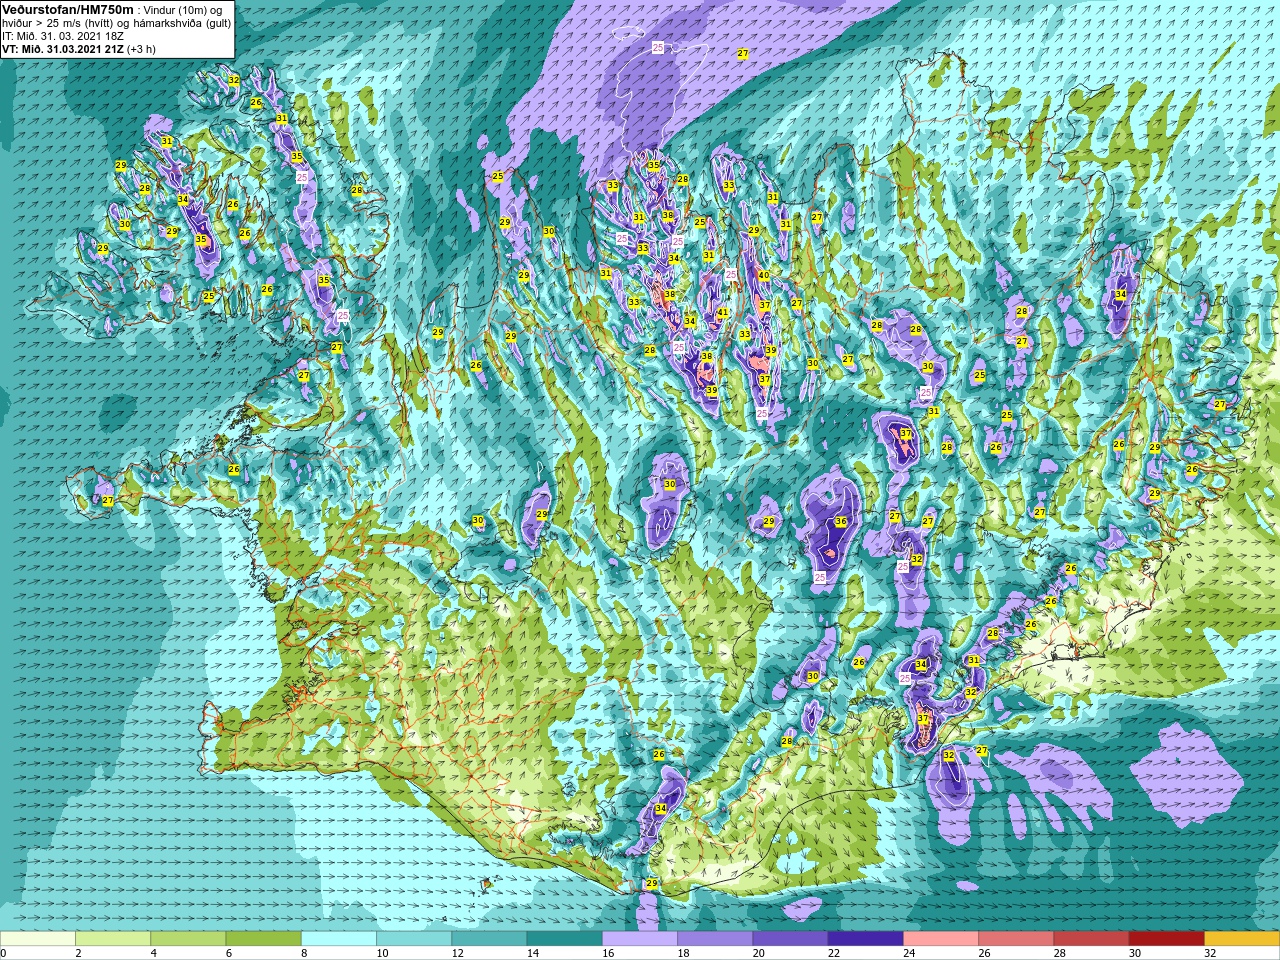Click the yellow '40' gust label on map
The image size is (1280, 960).
[x=763, y=276]
